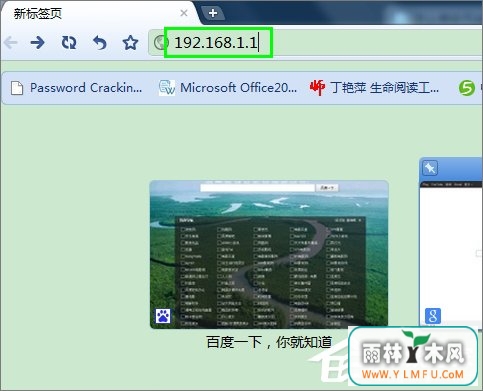Screen dimensions: 483x391
Task: Reload the page with refresh icon
Action: 69,43
